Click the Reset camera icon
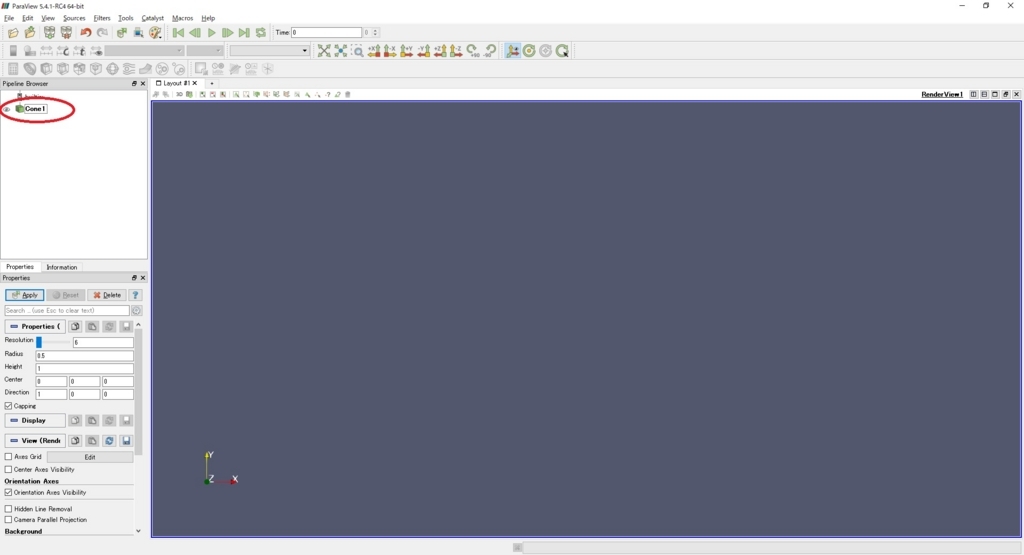1024x555 pixels. coord(324,51)
